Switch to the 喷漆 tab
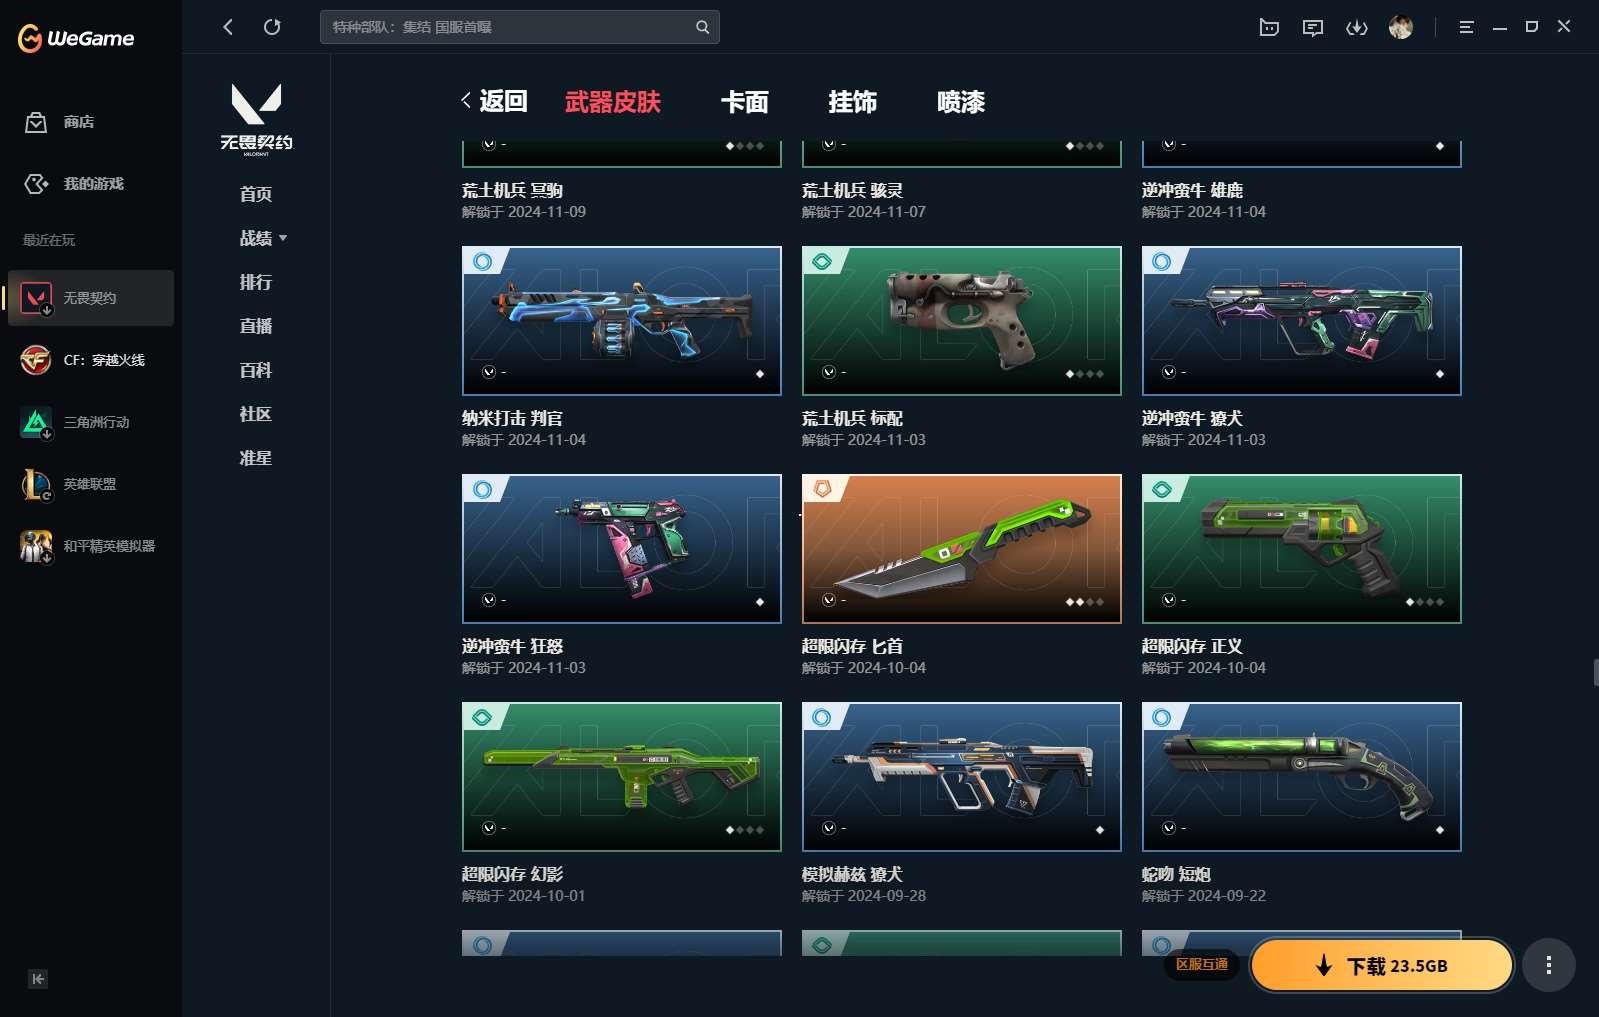Viewport: 1599px width, 1017px height. pyautogui.click(x=961, y=102)
